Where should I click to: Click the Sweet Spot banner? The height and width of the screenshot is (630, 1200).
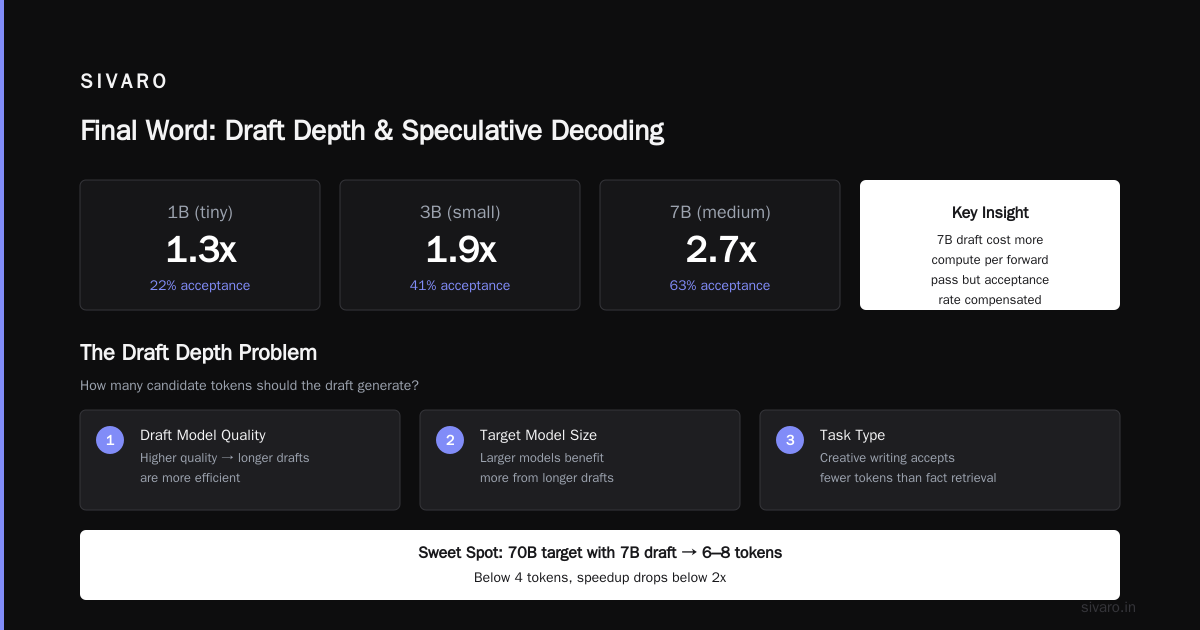pos(600,565)
